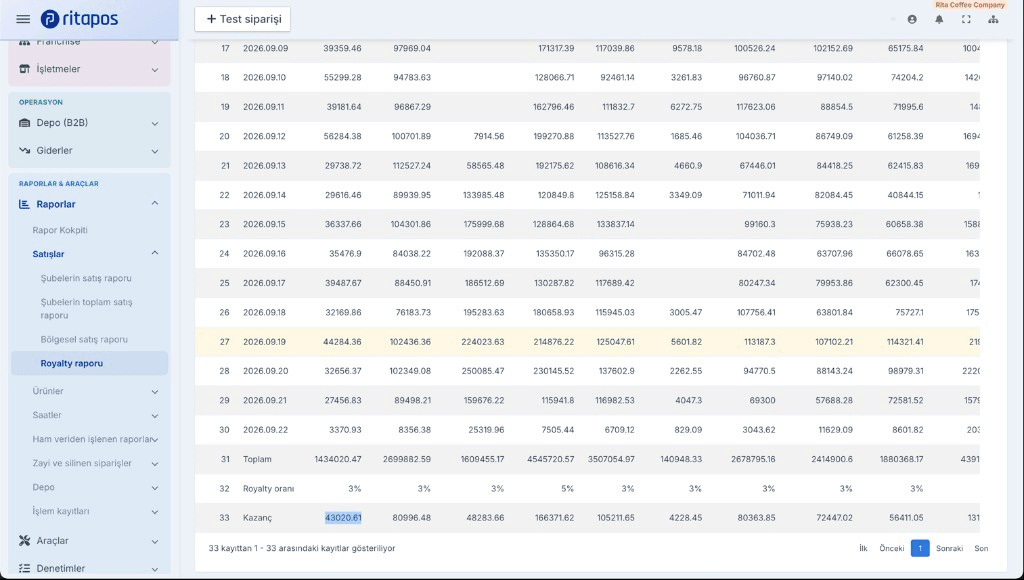
Task: Expand the Ürünler submenu chevron
Action: (x=155, y=392)
